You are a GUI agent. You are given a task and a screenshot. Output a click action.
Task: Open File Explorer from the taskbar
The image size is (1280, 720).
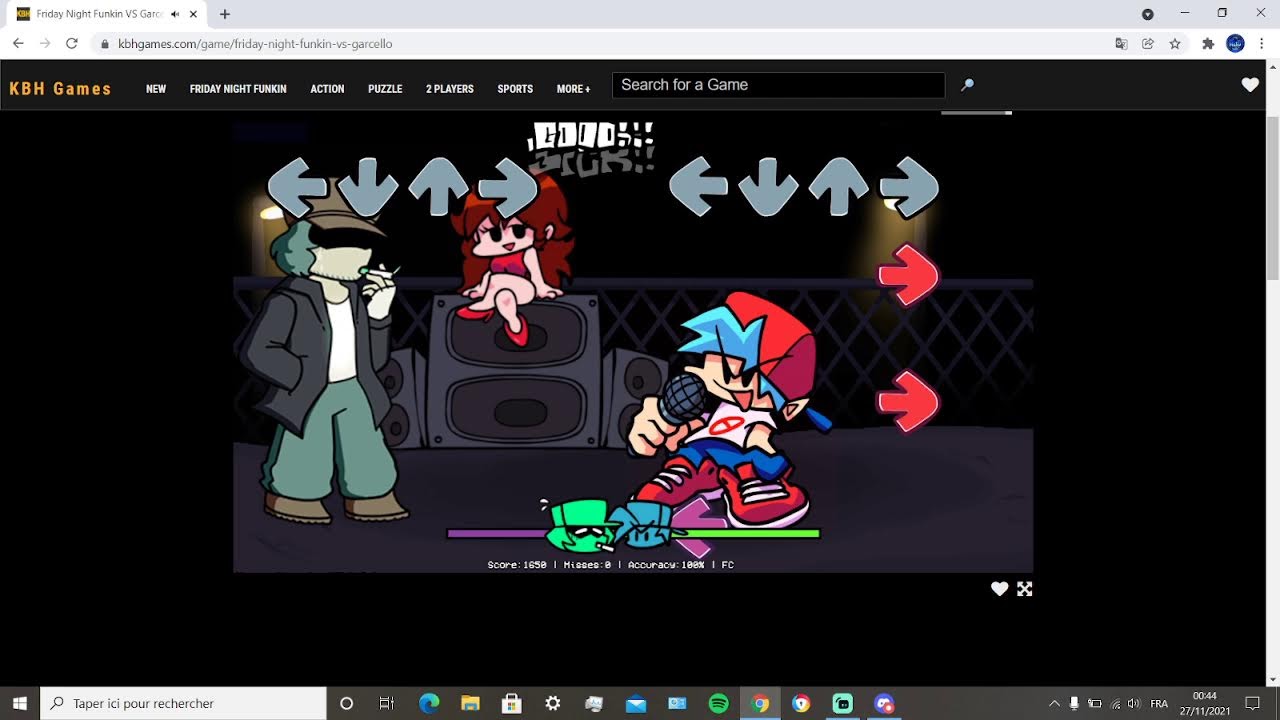coord(470,703)
